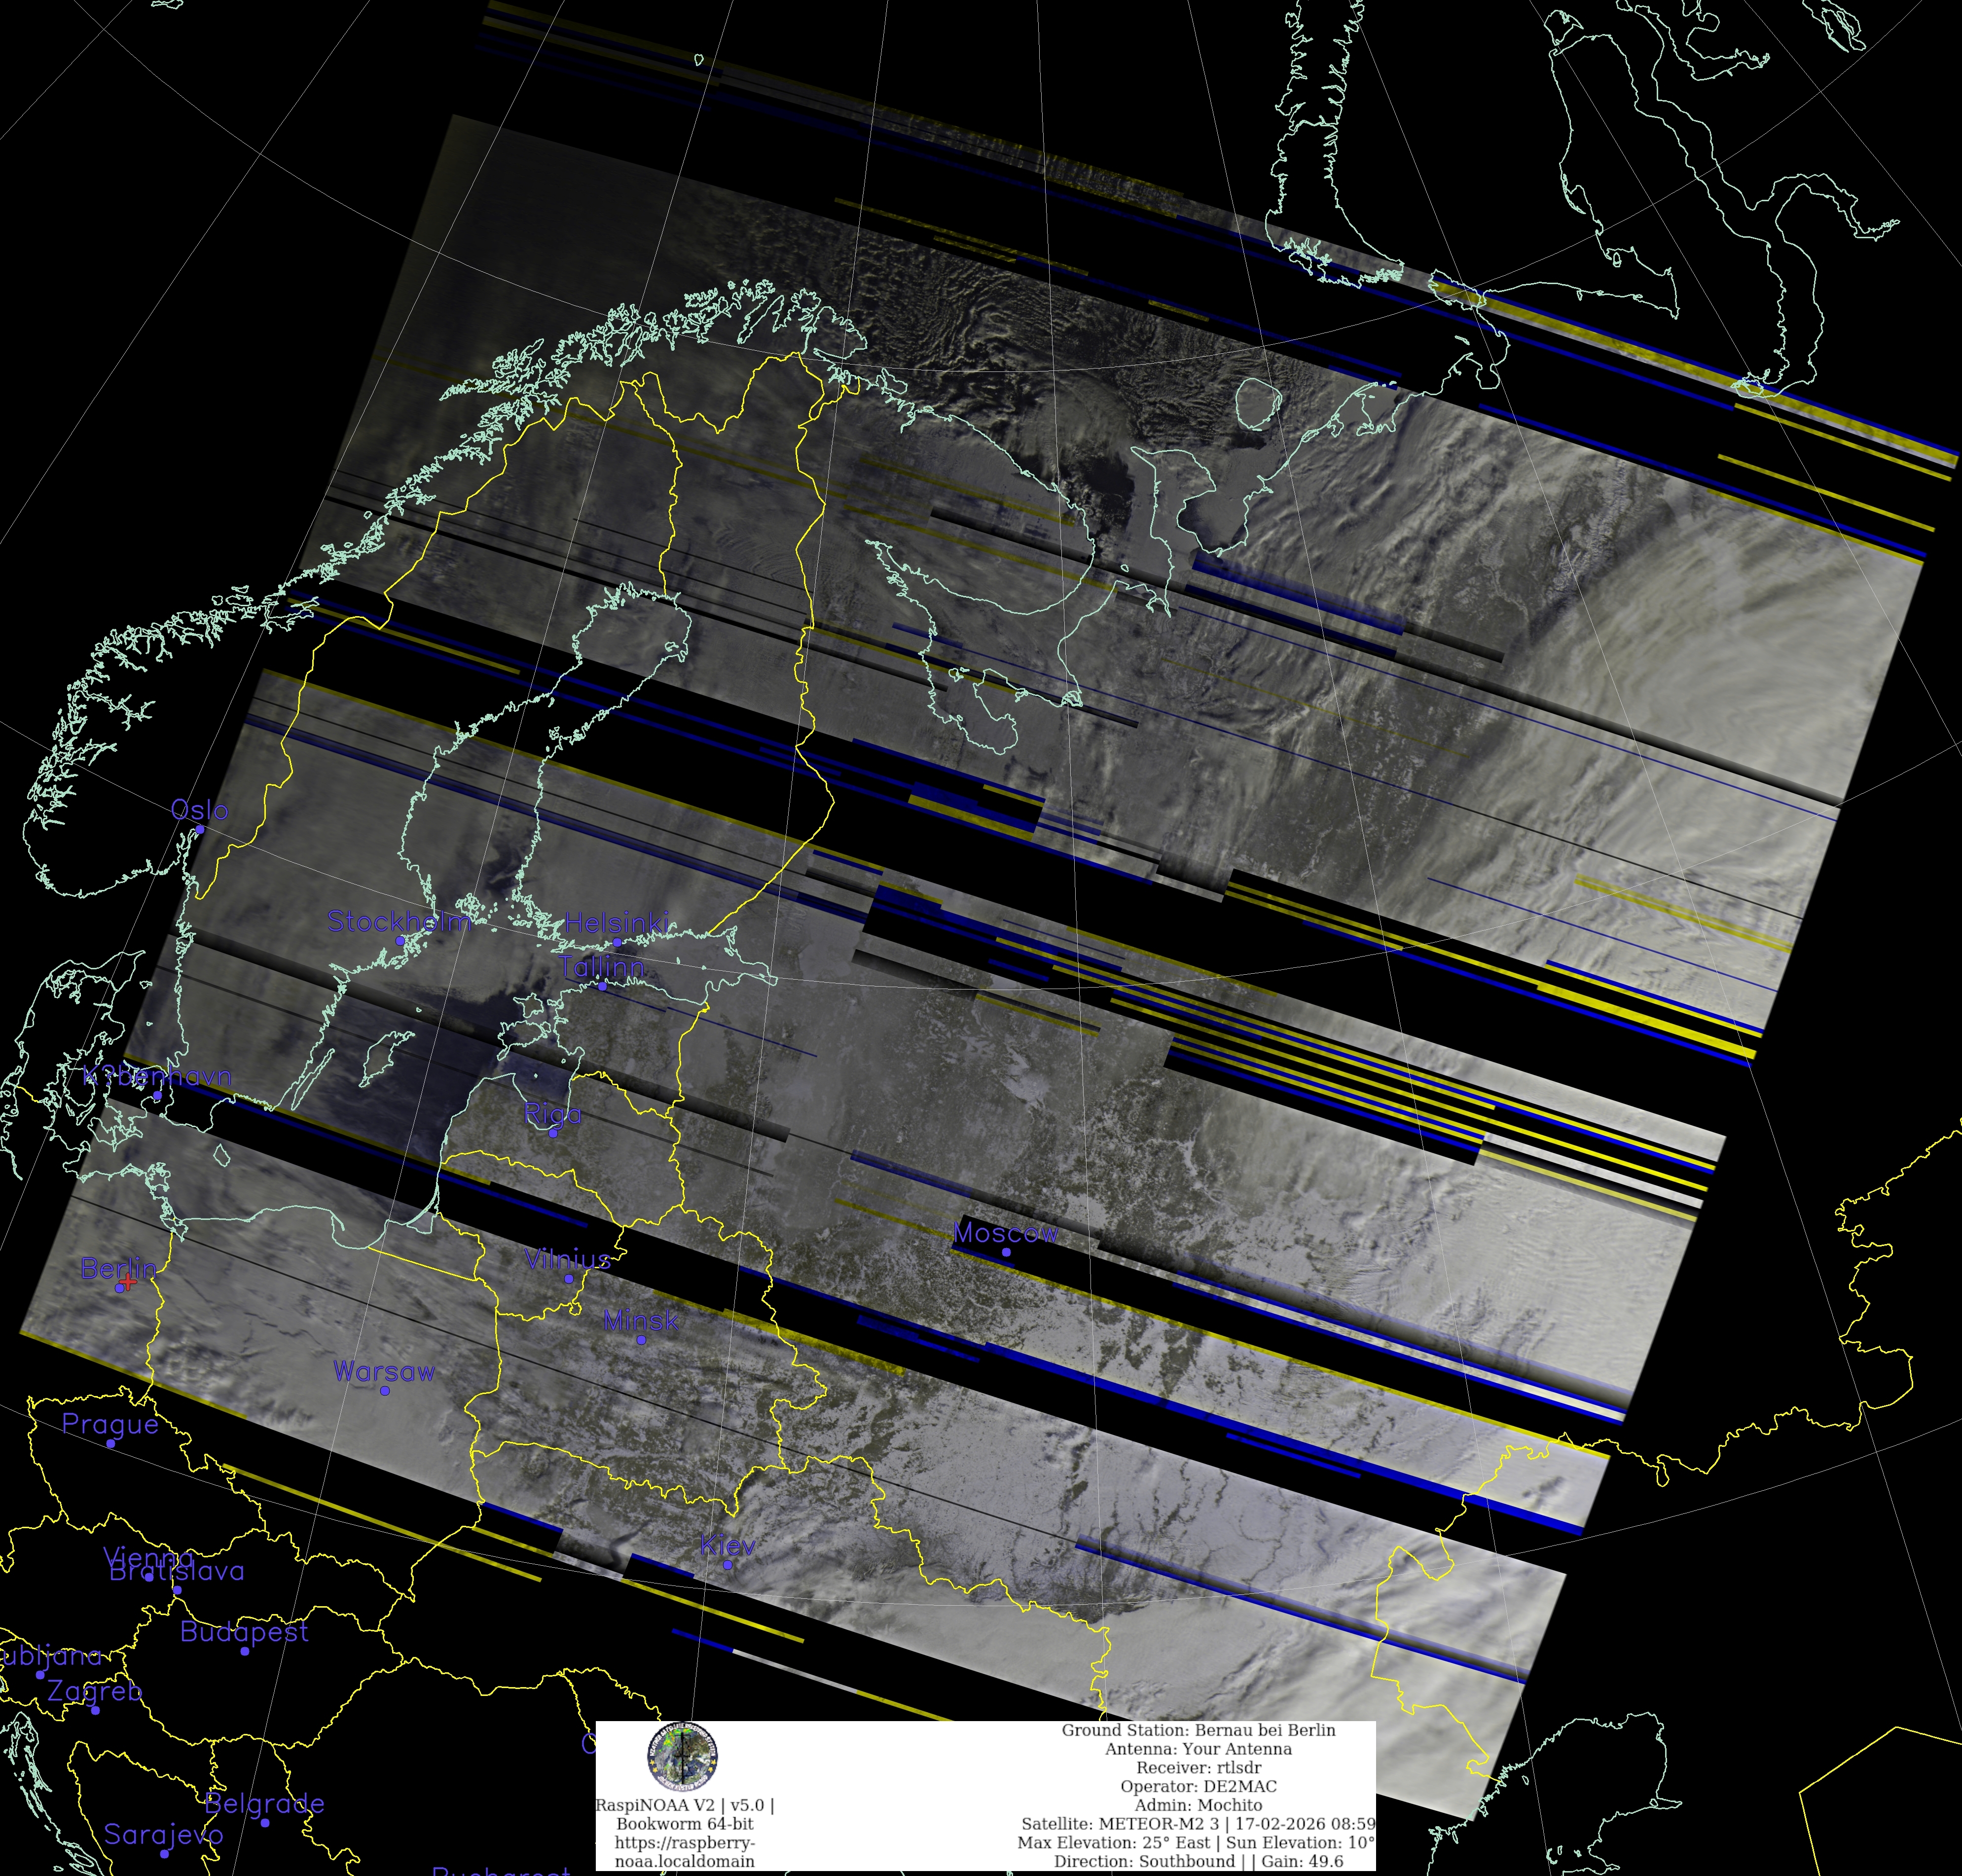Click the Budapest city marker dot
The width and height of the screenshot is (1962, 1876).
click(x=245, y=1651)
